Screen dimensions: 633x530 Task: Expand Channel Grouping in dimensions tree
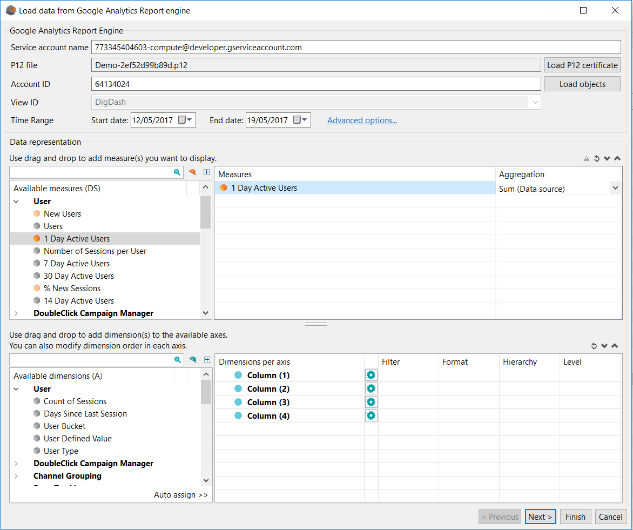coord(16,476)
